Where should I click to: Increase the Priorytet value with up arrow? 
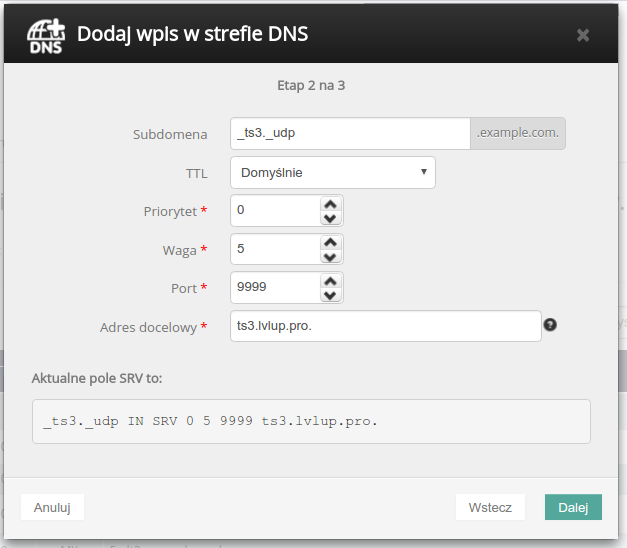pos(331,203)
